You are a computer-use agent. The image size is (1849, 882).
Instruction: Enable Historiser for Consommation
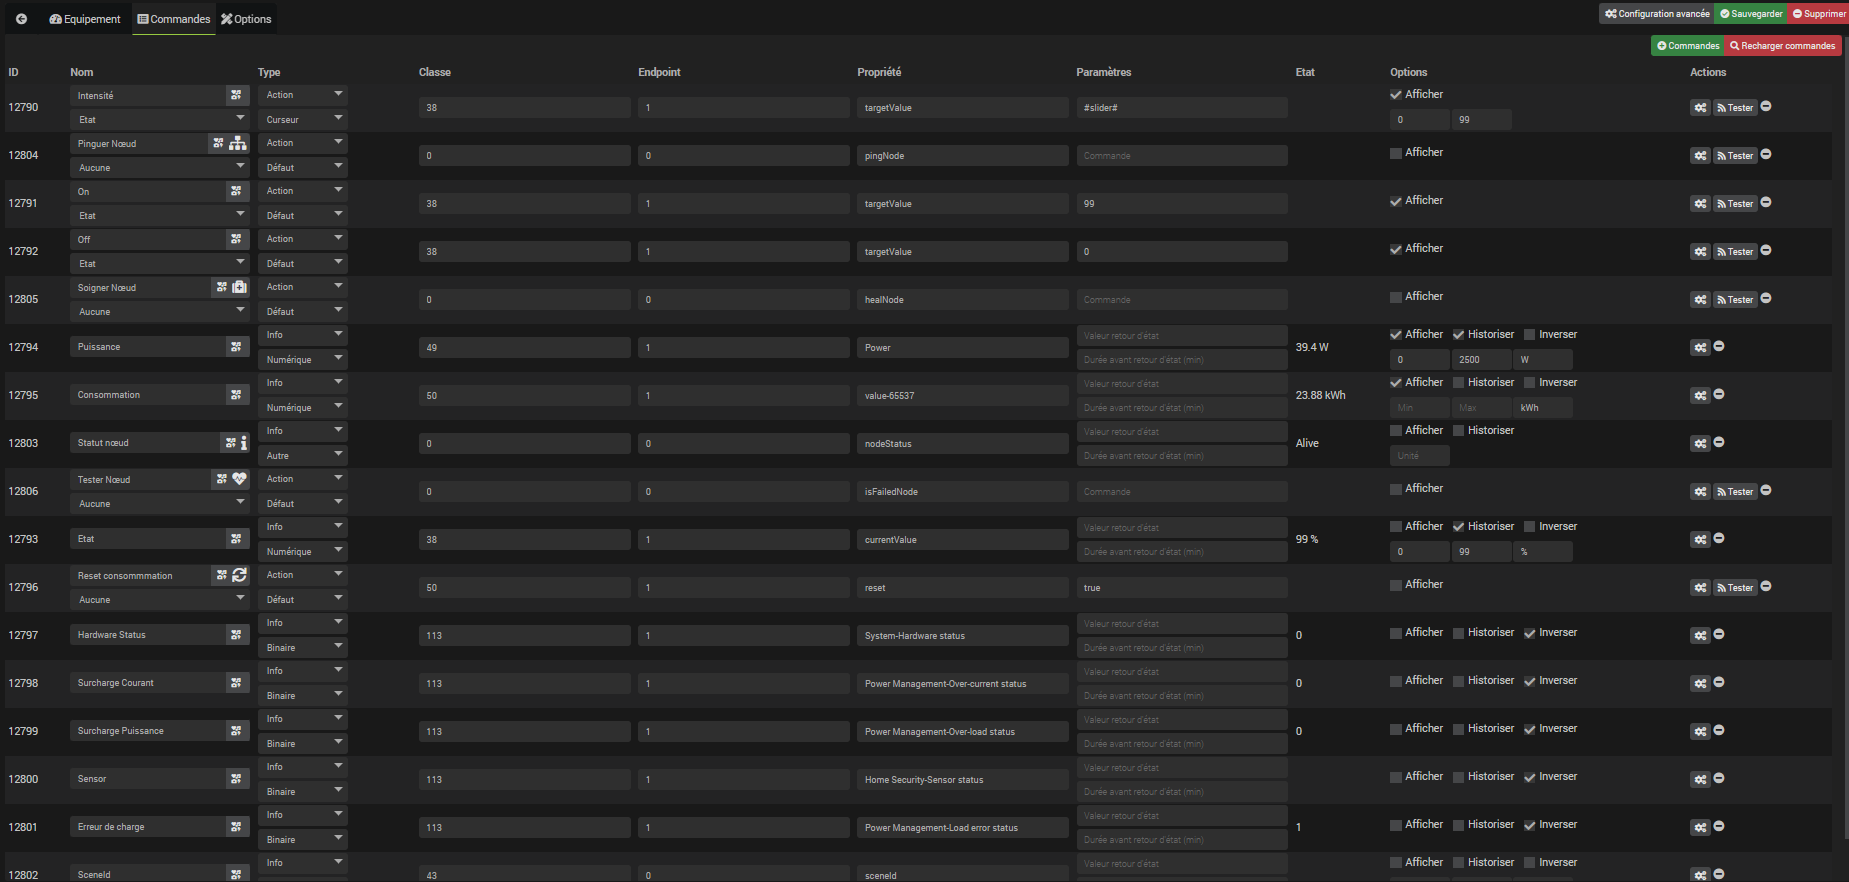(1459, 383)
